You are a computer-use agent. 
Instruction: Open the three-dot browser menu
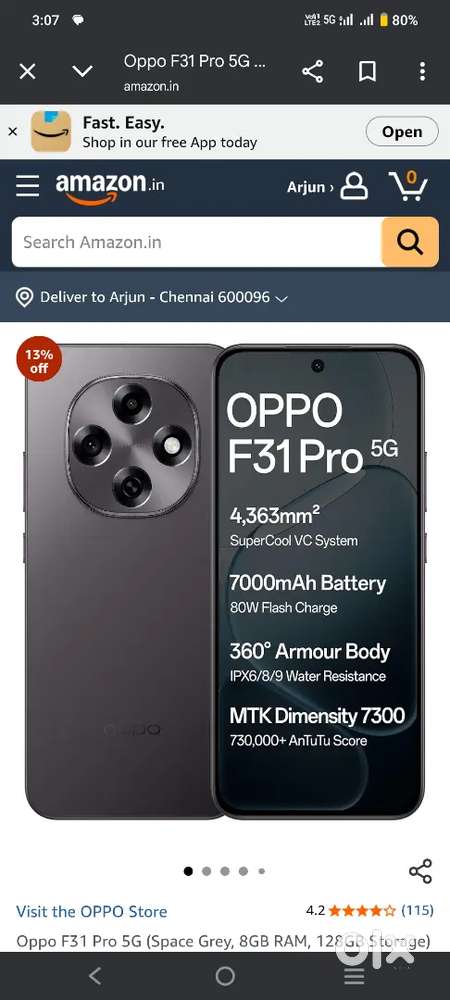[422, 71]
